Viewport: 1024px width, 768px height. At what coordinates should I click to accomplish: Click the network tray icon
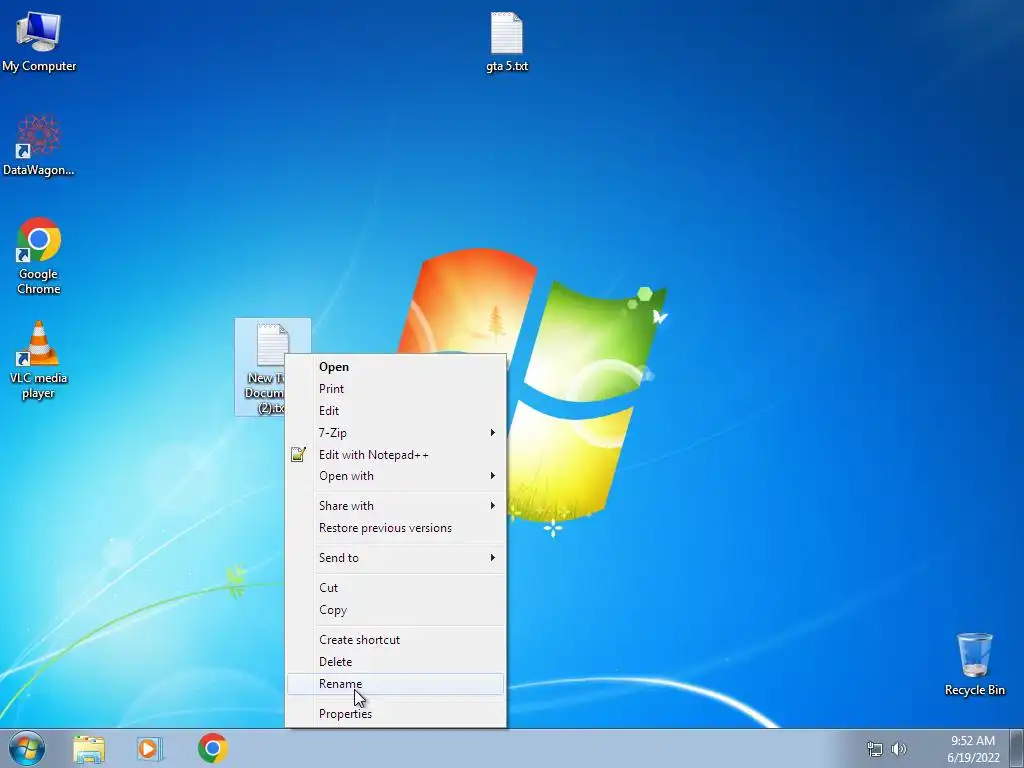874,749
